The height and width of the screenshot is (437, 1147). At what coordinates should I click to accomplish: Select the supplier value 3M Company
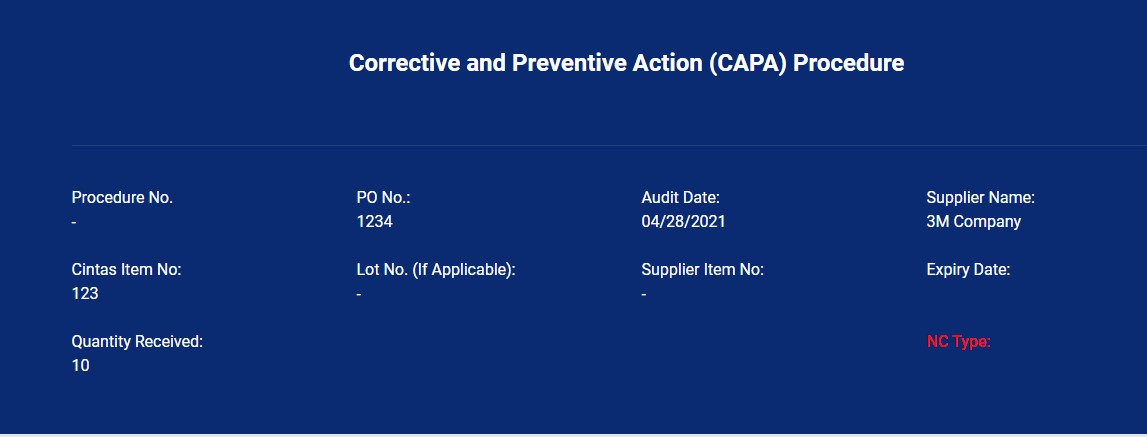[973, 222]
